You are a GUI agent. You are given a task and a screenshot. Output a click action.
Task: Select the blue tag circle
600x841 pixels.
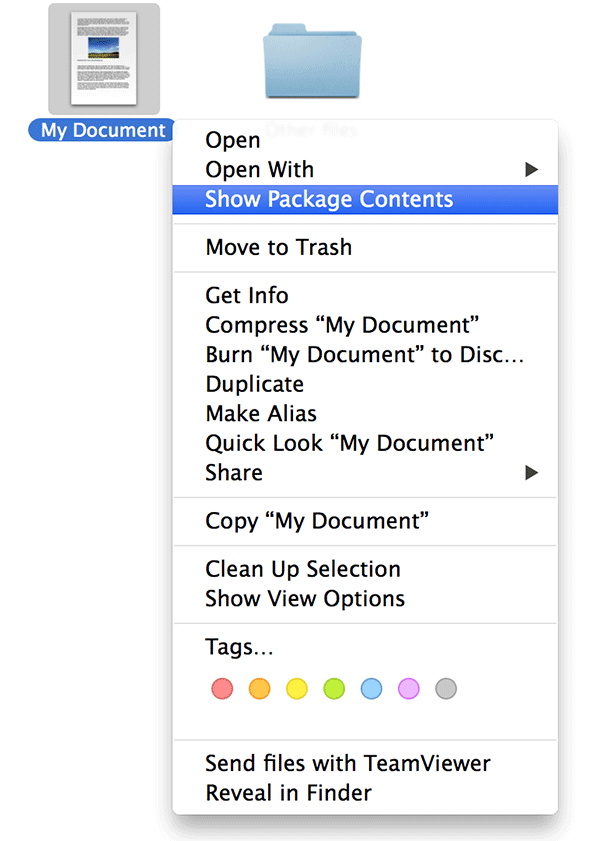(371, 688)
